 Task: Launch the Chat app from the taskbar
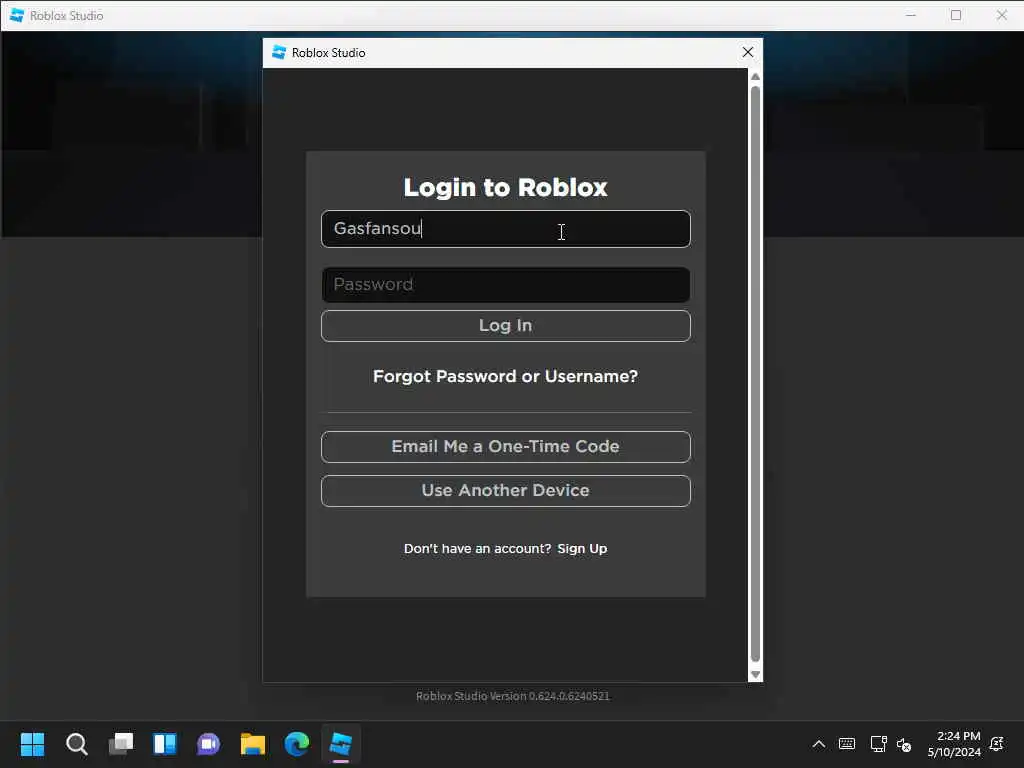208,744
